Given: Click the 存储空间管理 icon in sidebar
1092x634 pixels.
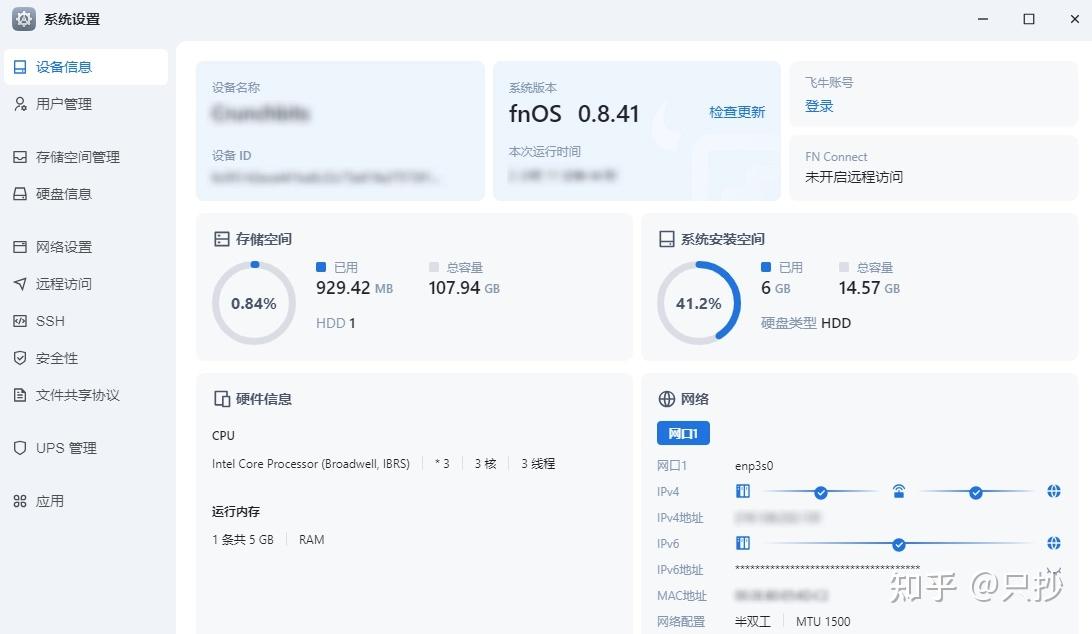Looking at the screenshot, I should pyautogui.click(x=20, y=157).
